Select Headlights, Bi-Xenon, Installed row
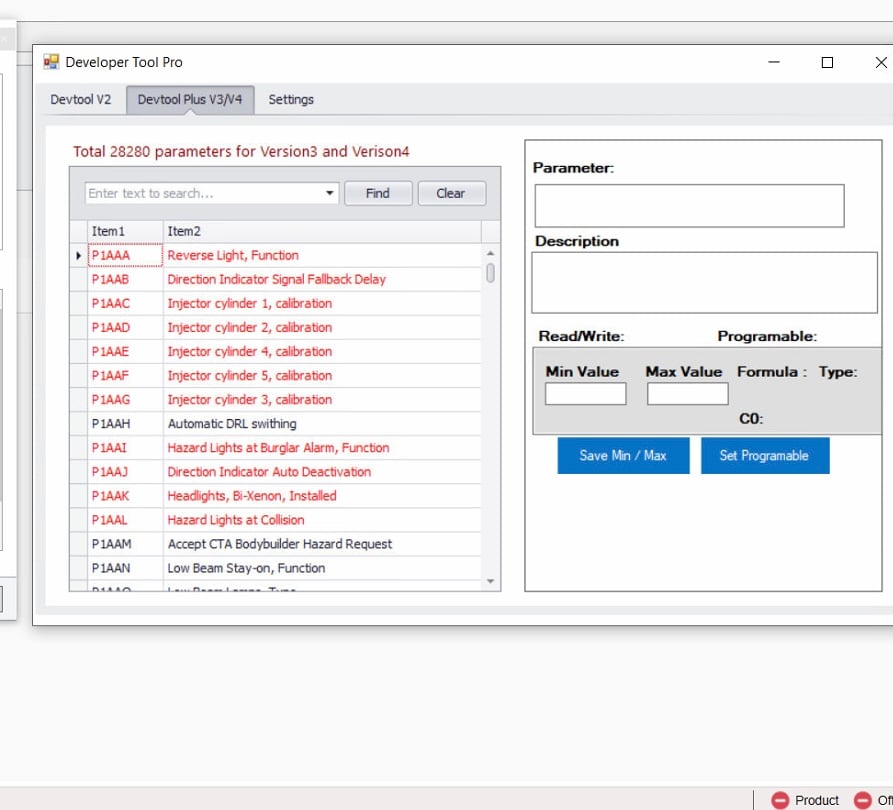 [322, 496]
